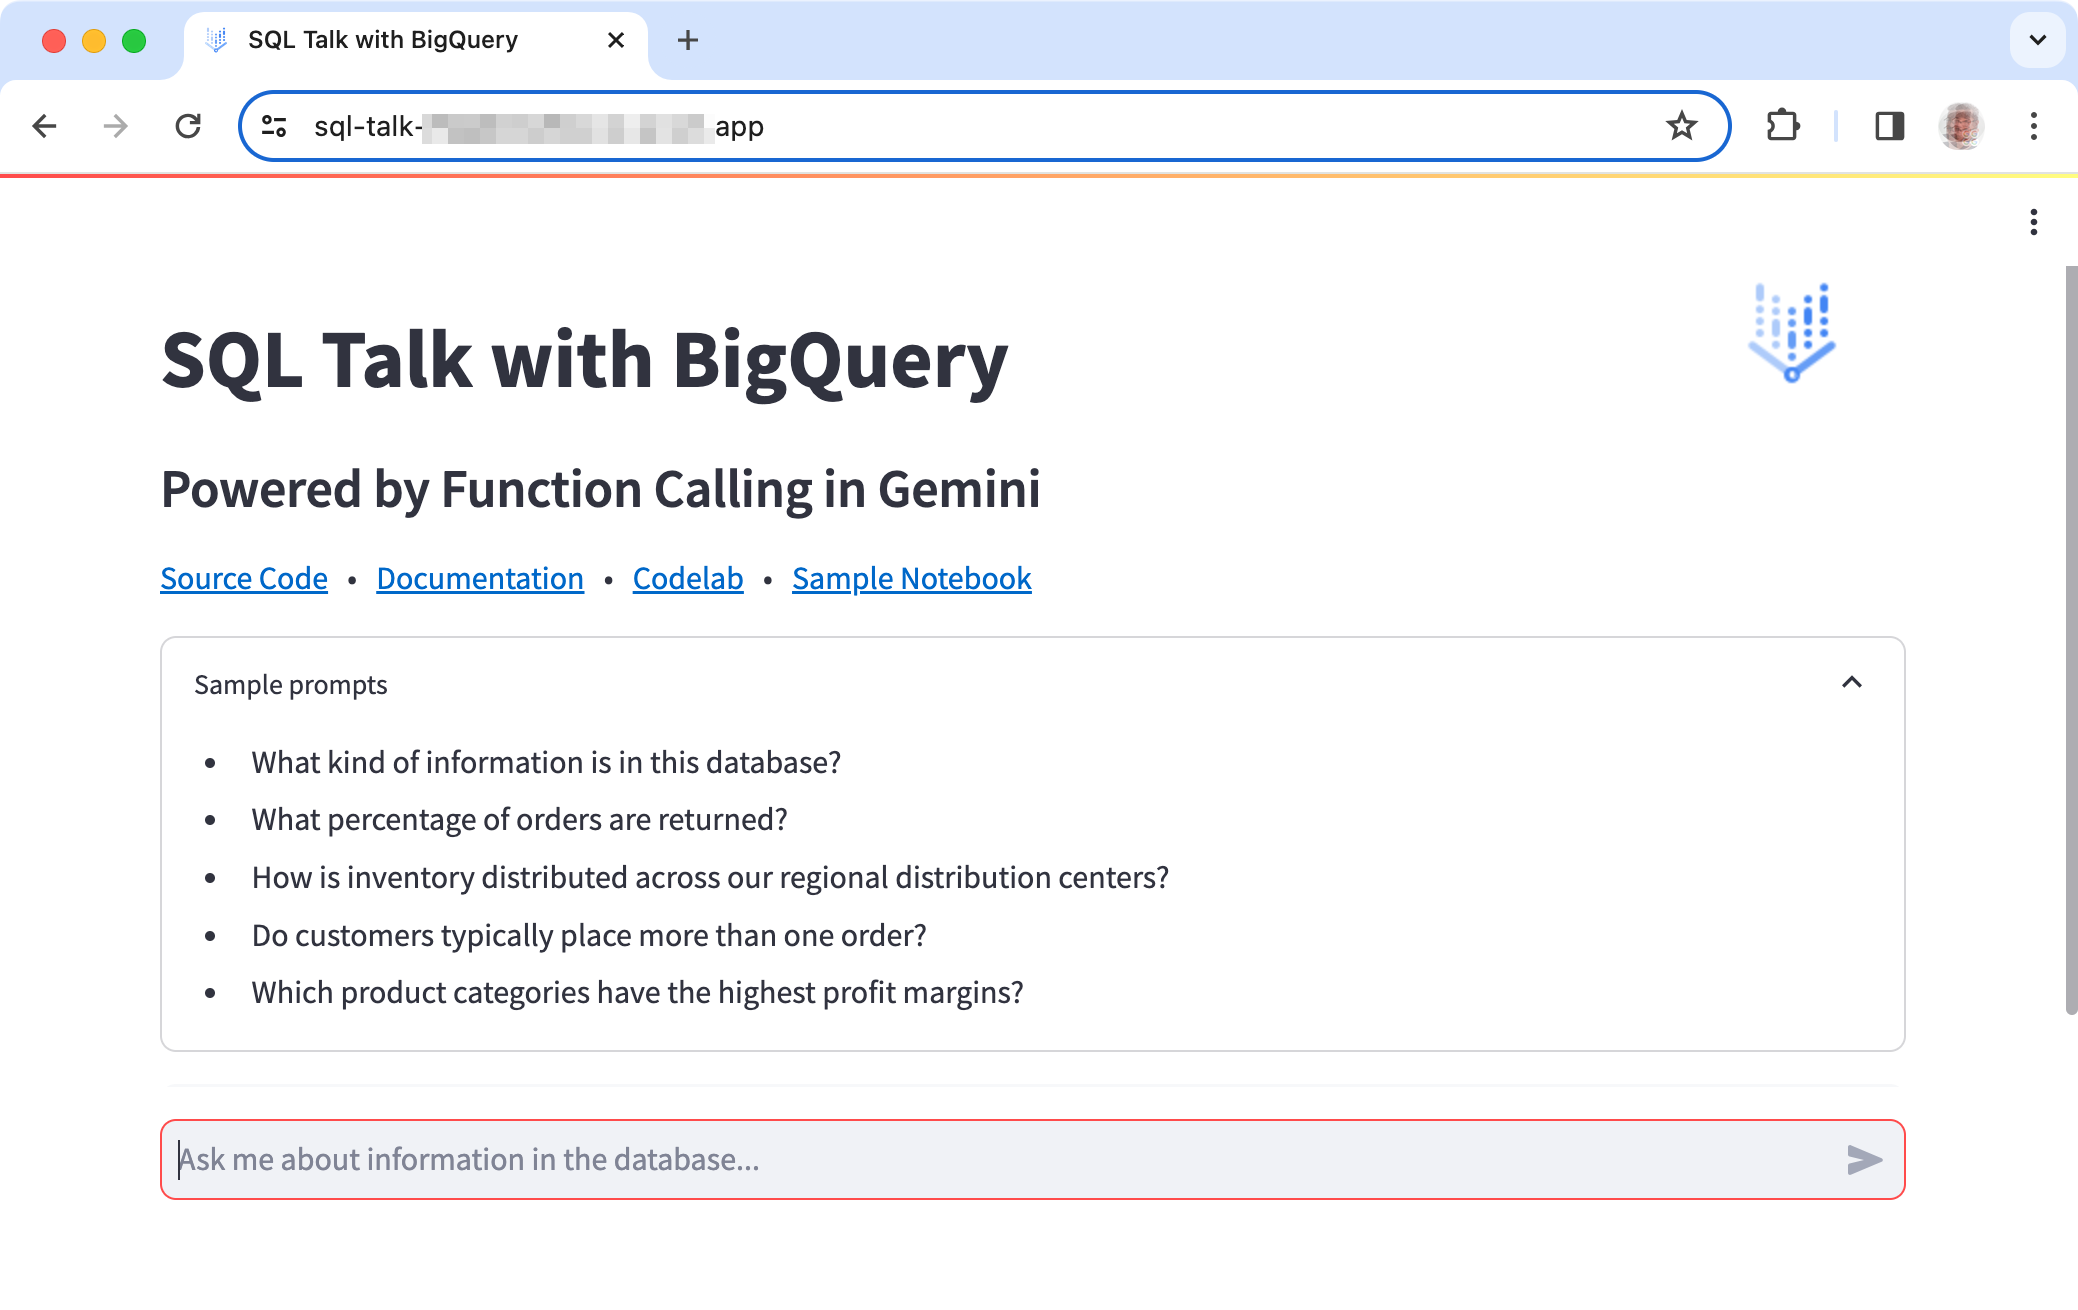2078x1310 pixels.
Task: Click the browser back navigation arrow
Action: click(x=44, y=125)
